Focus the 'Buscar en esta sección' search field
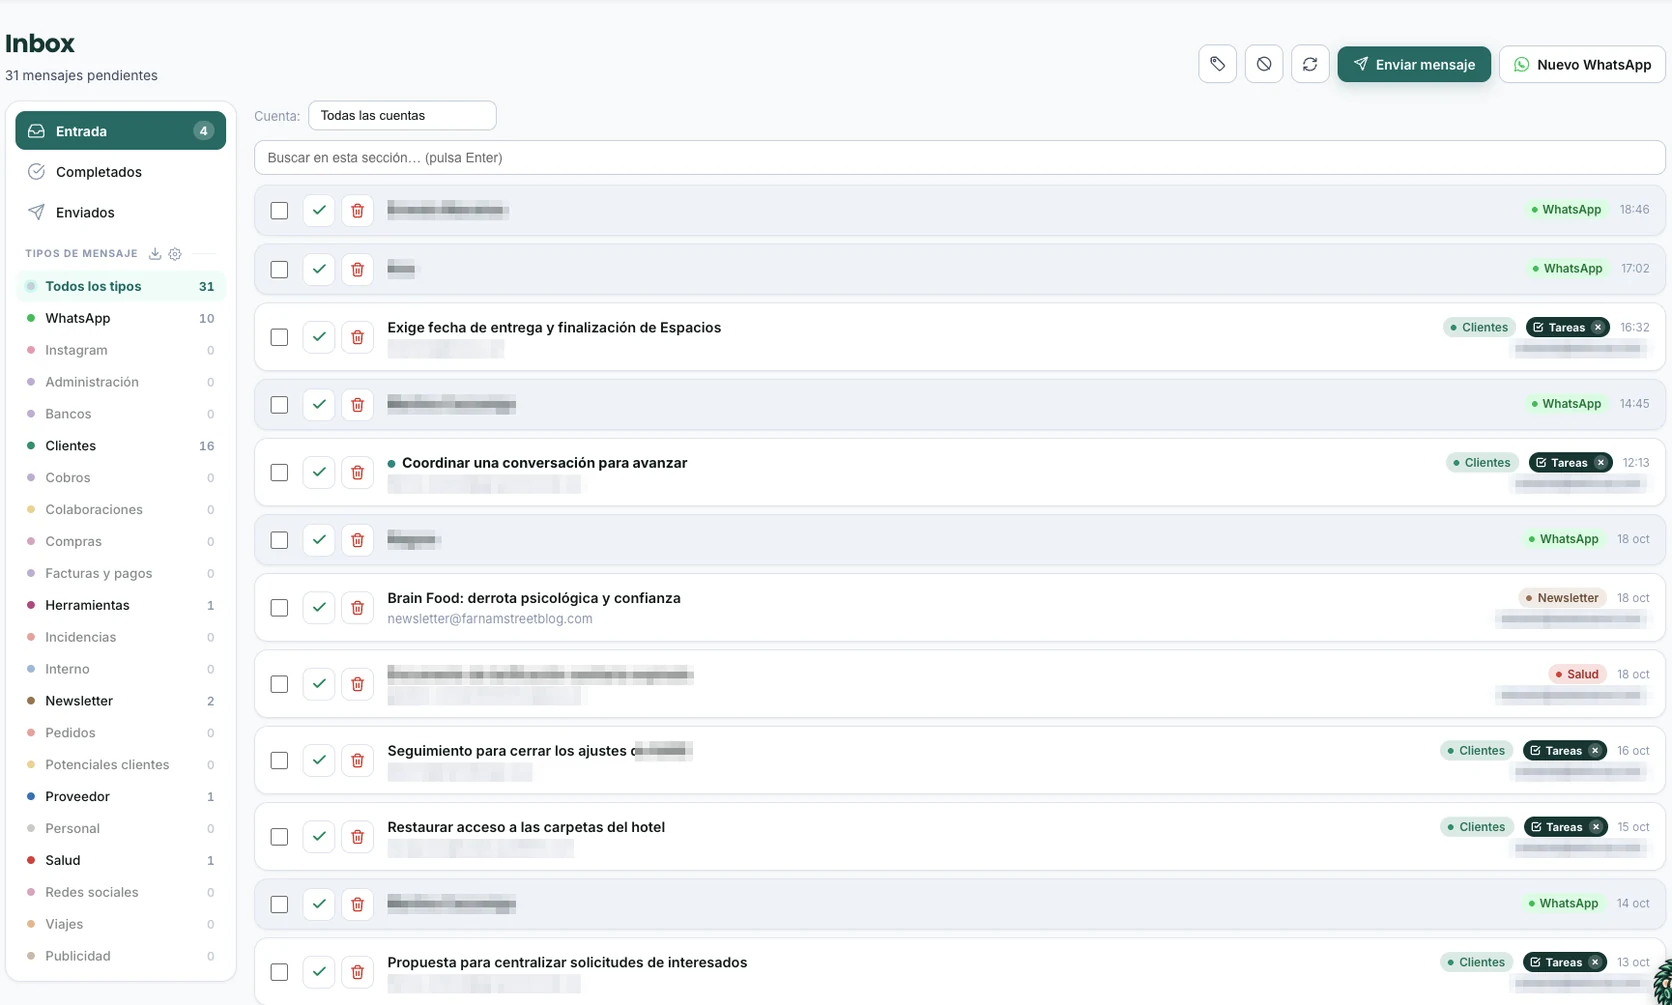The height and width of the screenshot is (1005, 1672). 959,157
